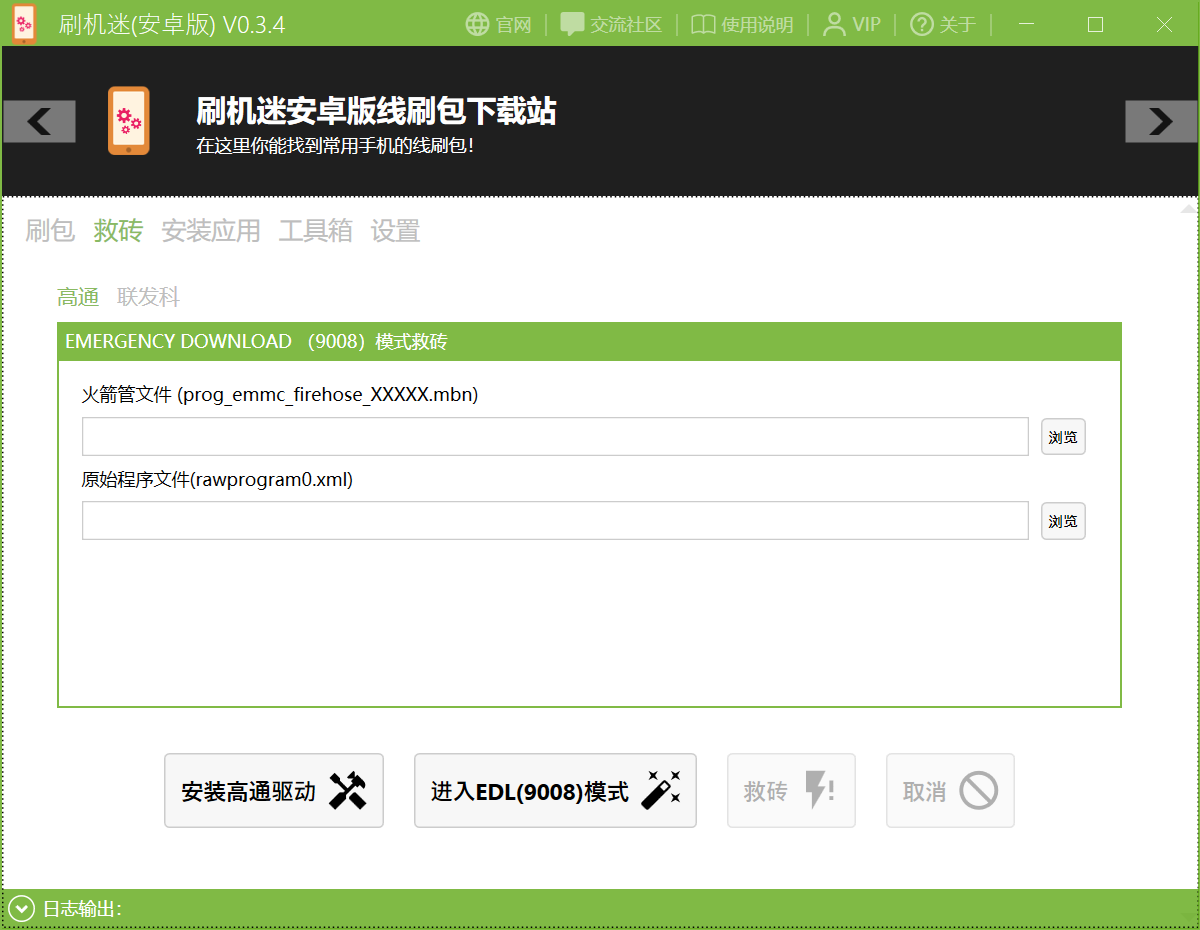Switch to the 救砖 tab
This screenshot has width=1200, height=930.
coord(118,231)
